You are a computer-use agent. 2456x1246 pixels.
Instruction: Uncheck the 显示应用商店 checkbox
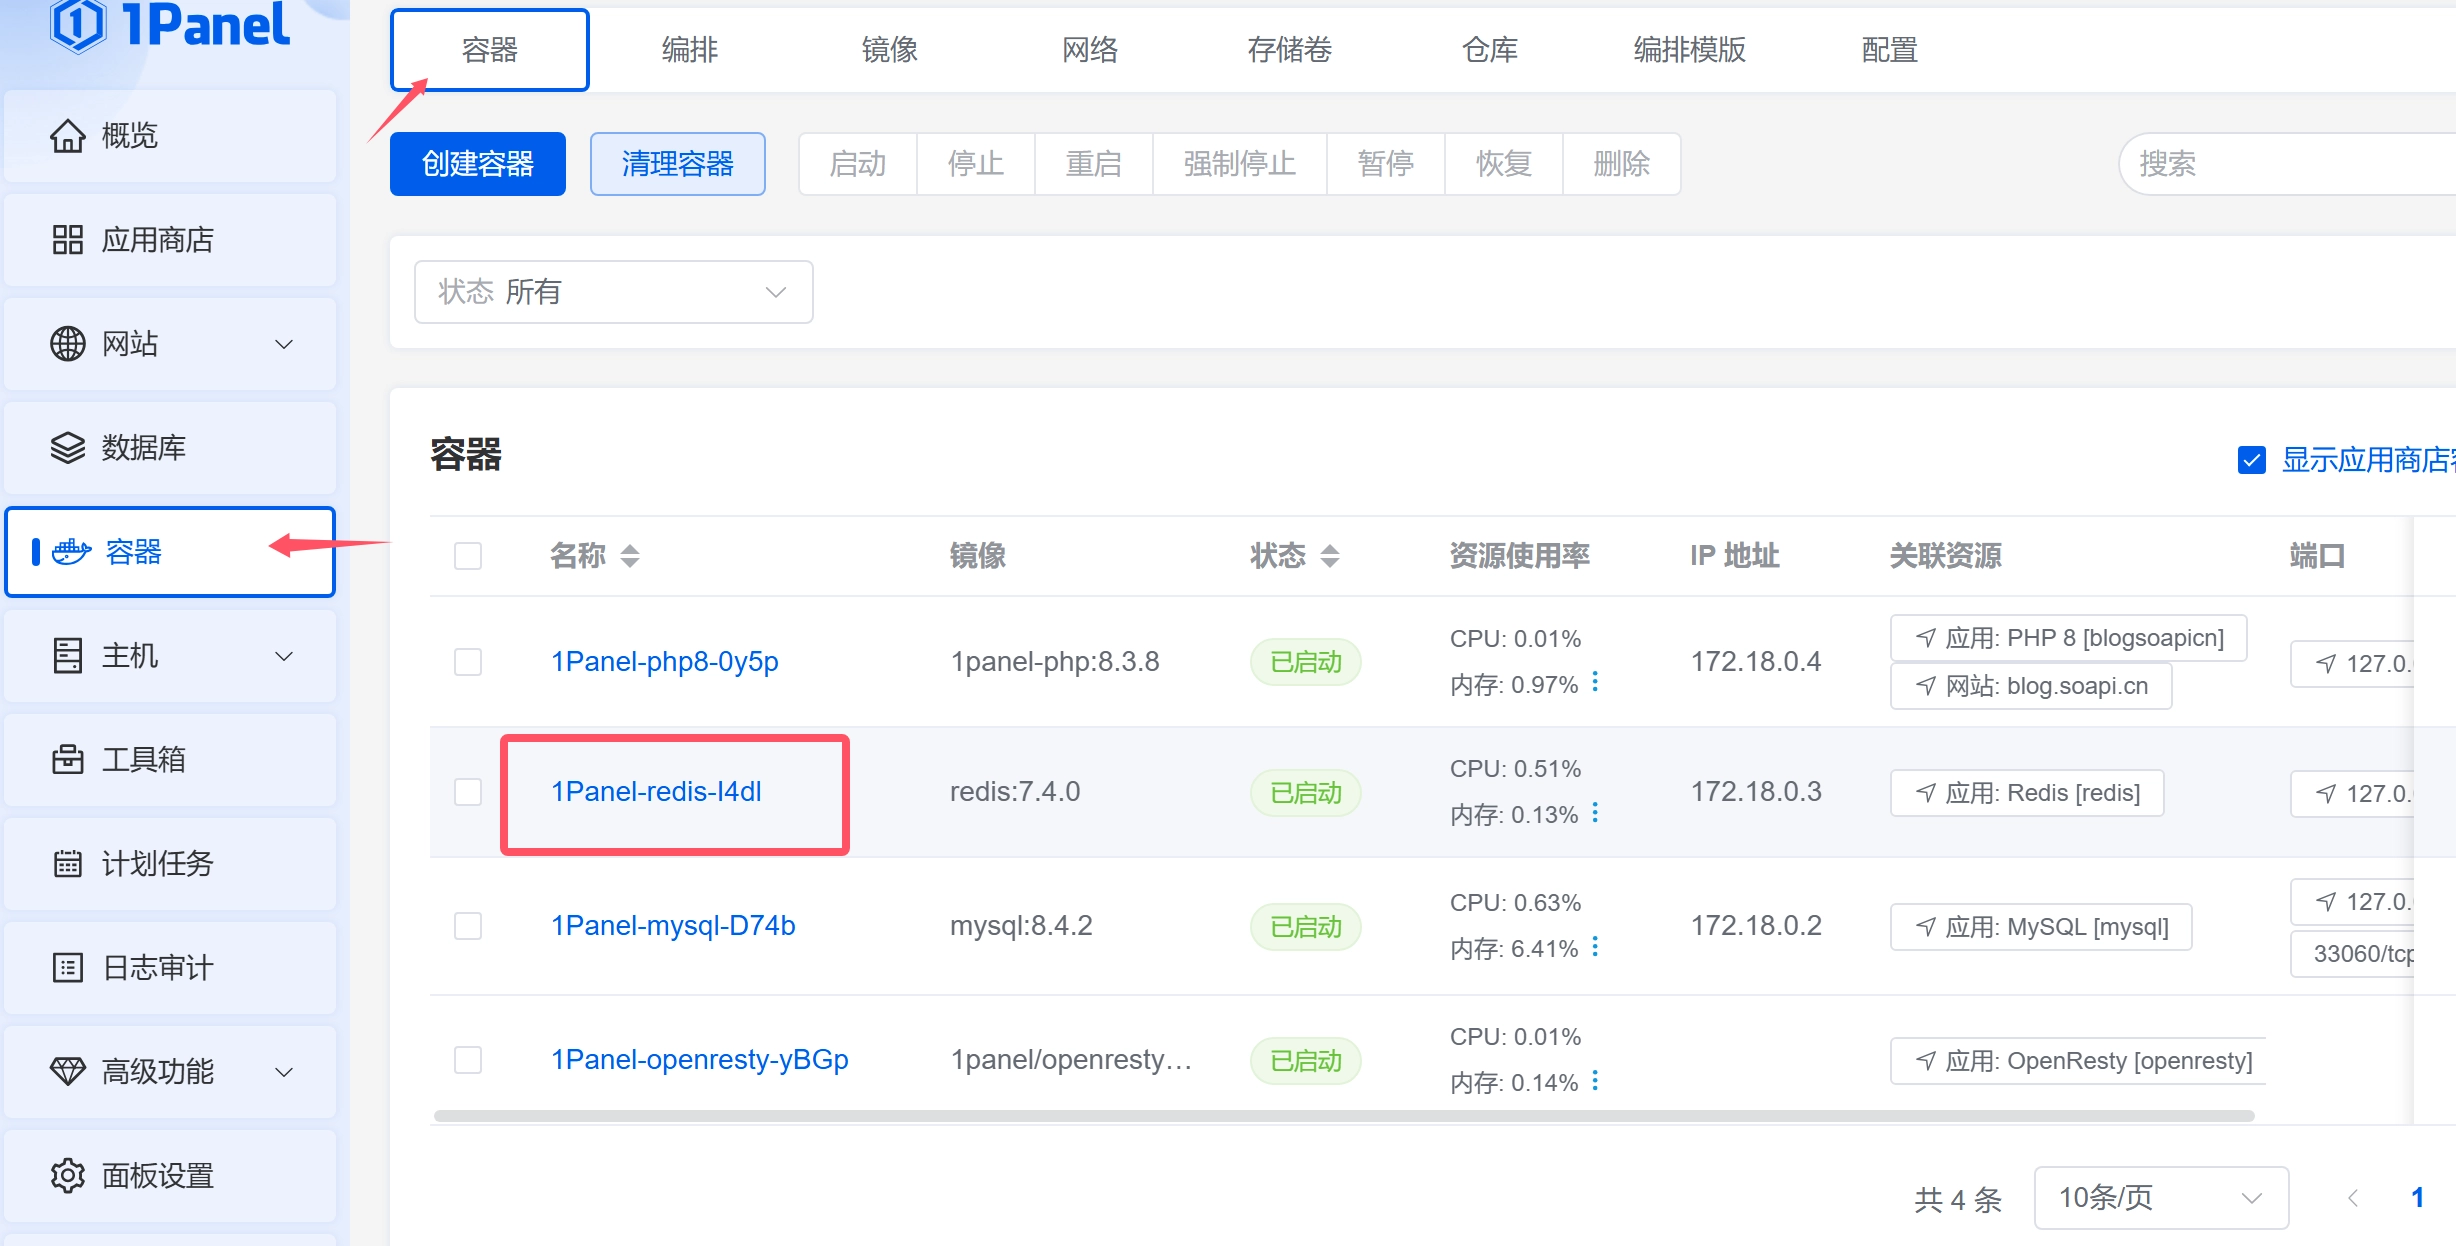(2251, 460)
